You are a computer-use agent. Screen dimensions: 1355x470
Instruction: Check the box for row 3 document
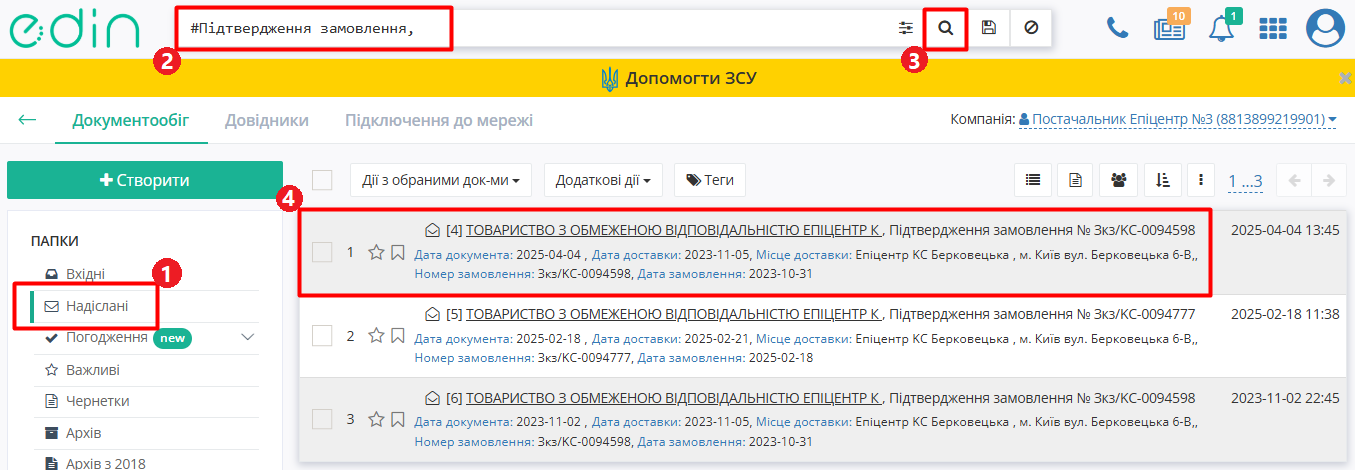pos(322,419)
